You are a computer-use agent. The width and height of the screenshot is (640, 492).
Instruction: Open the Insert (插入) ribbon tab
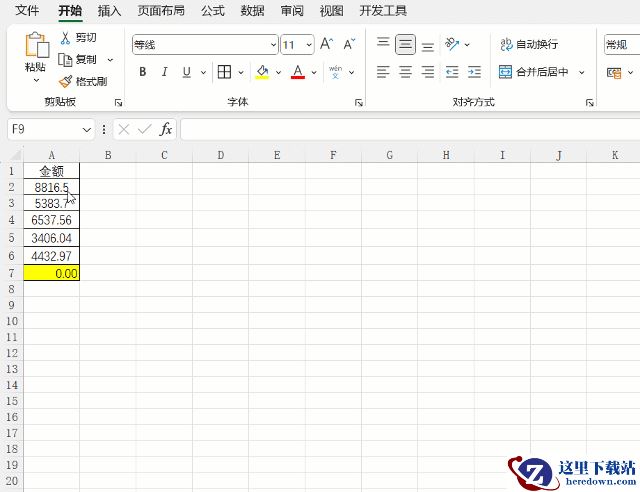109,11
